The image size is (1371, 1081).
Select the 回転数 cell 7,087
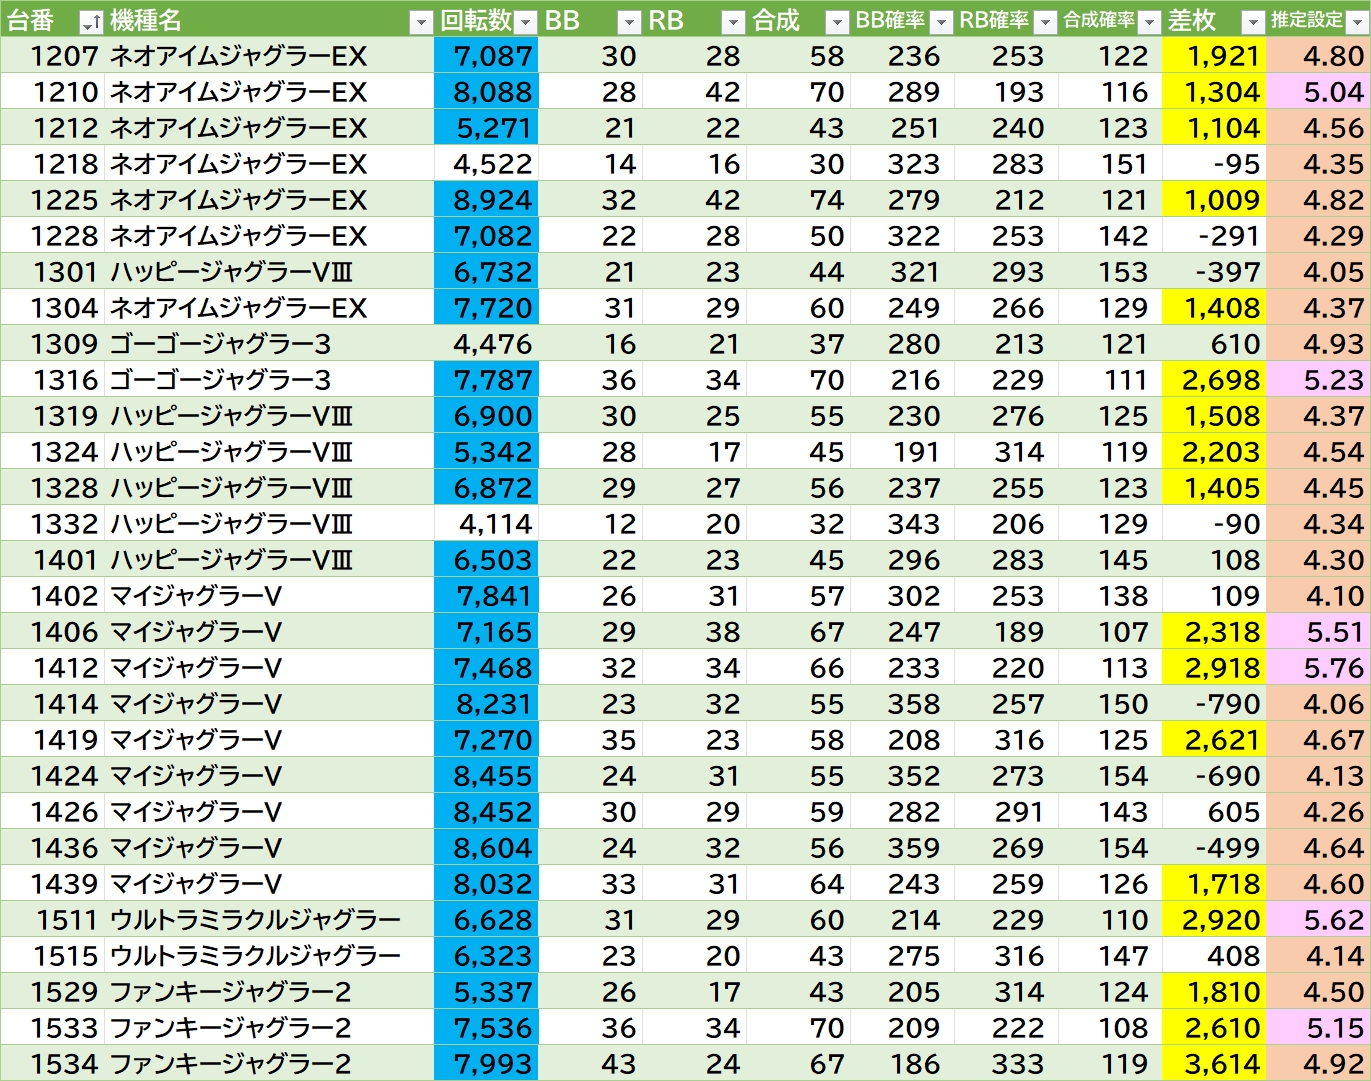point(486,56)
